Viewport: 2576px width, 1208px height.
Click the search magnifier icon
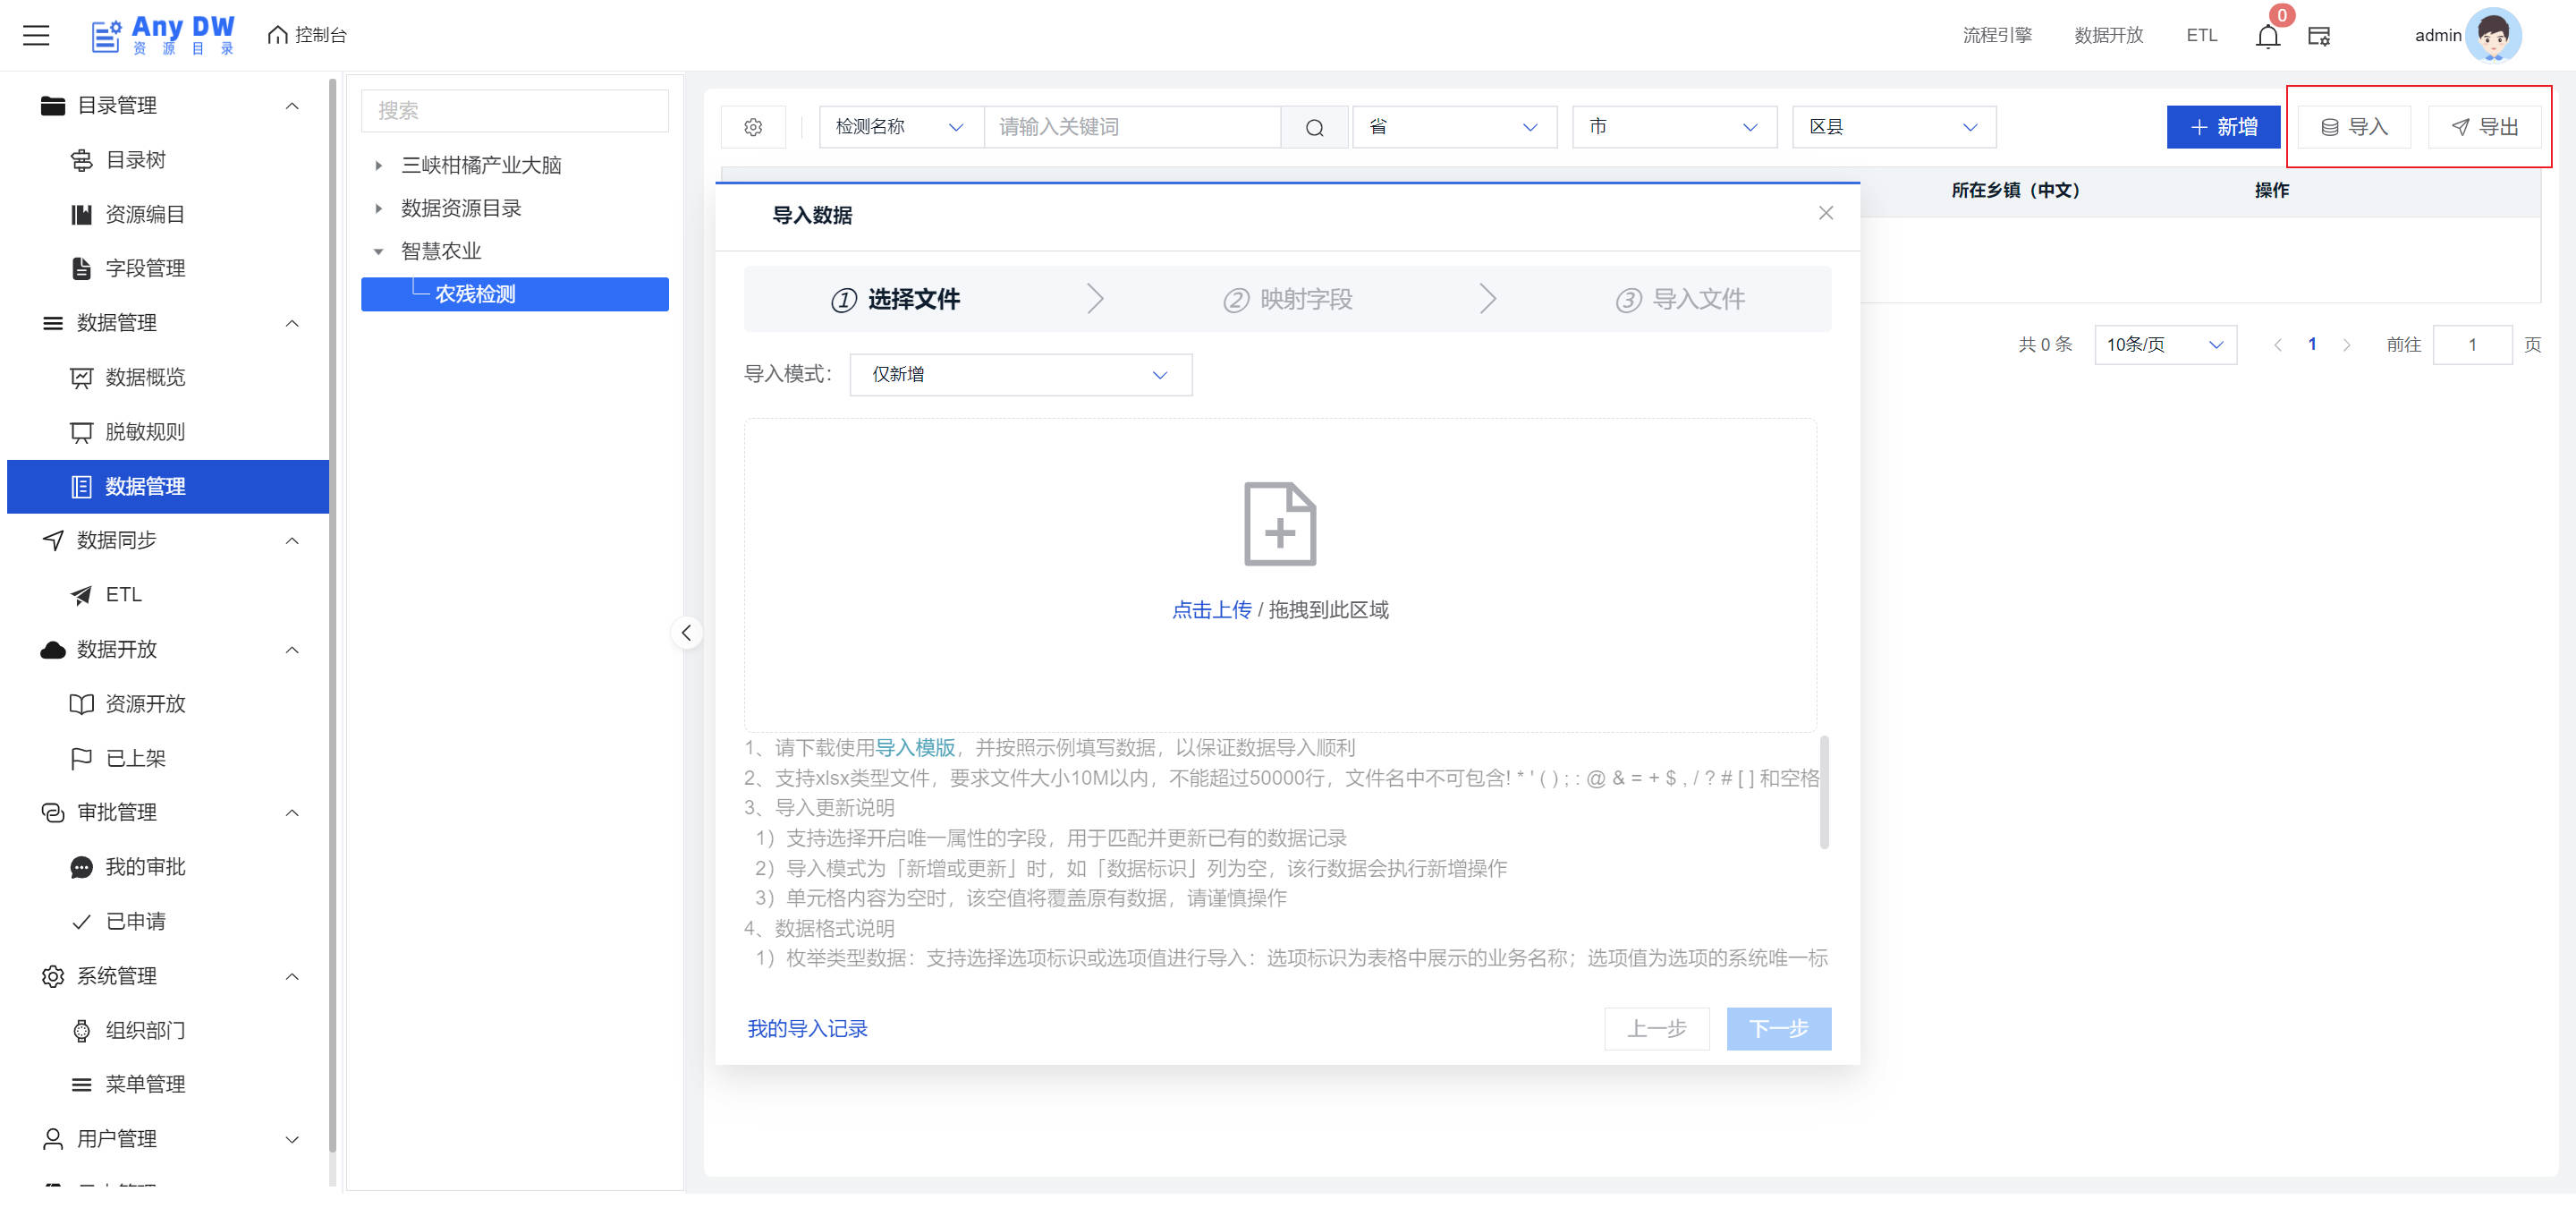tap(1314, 127)
